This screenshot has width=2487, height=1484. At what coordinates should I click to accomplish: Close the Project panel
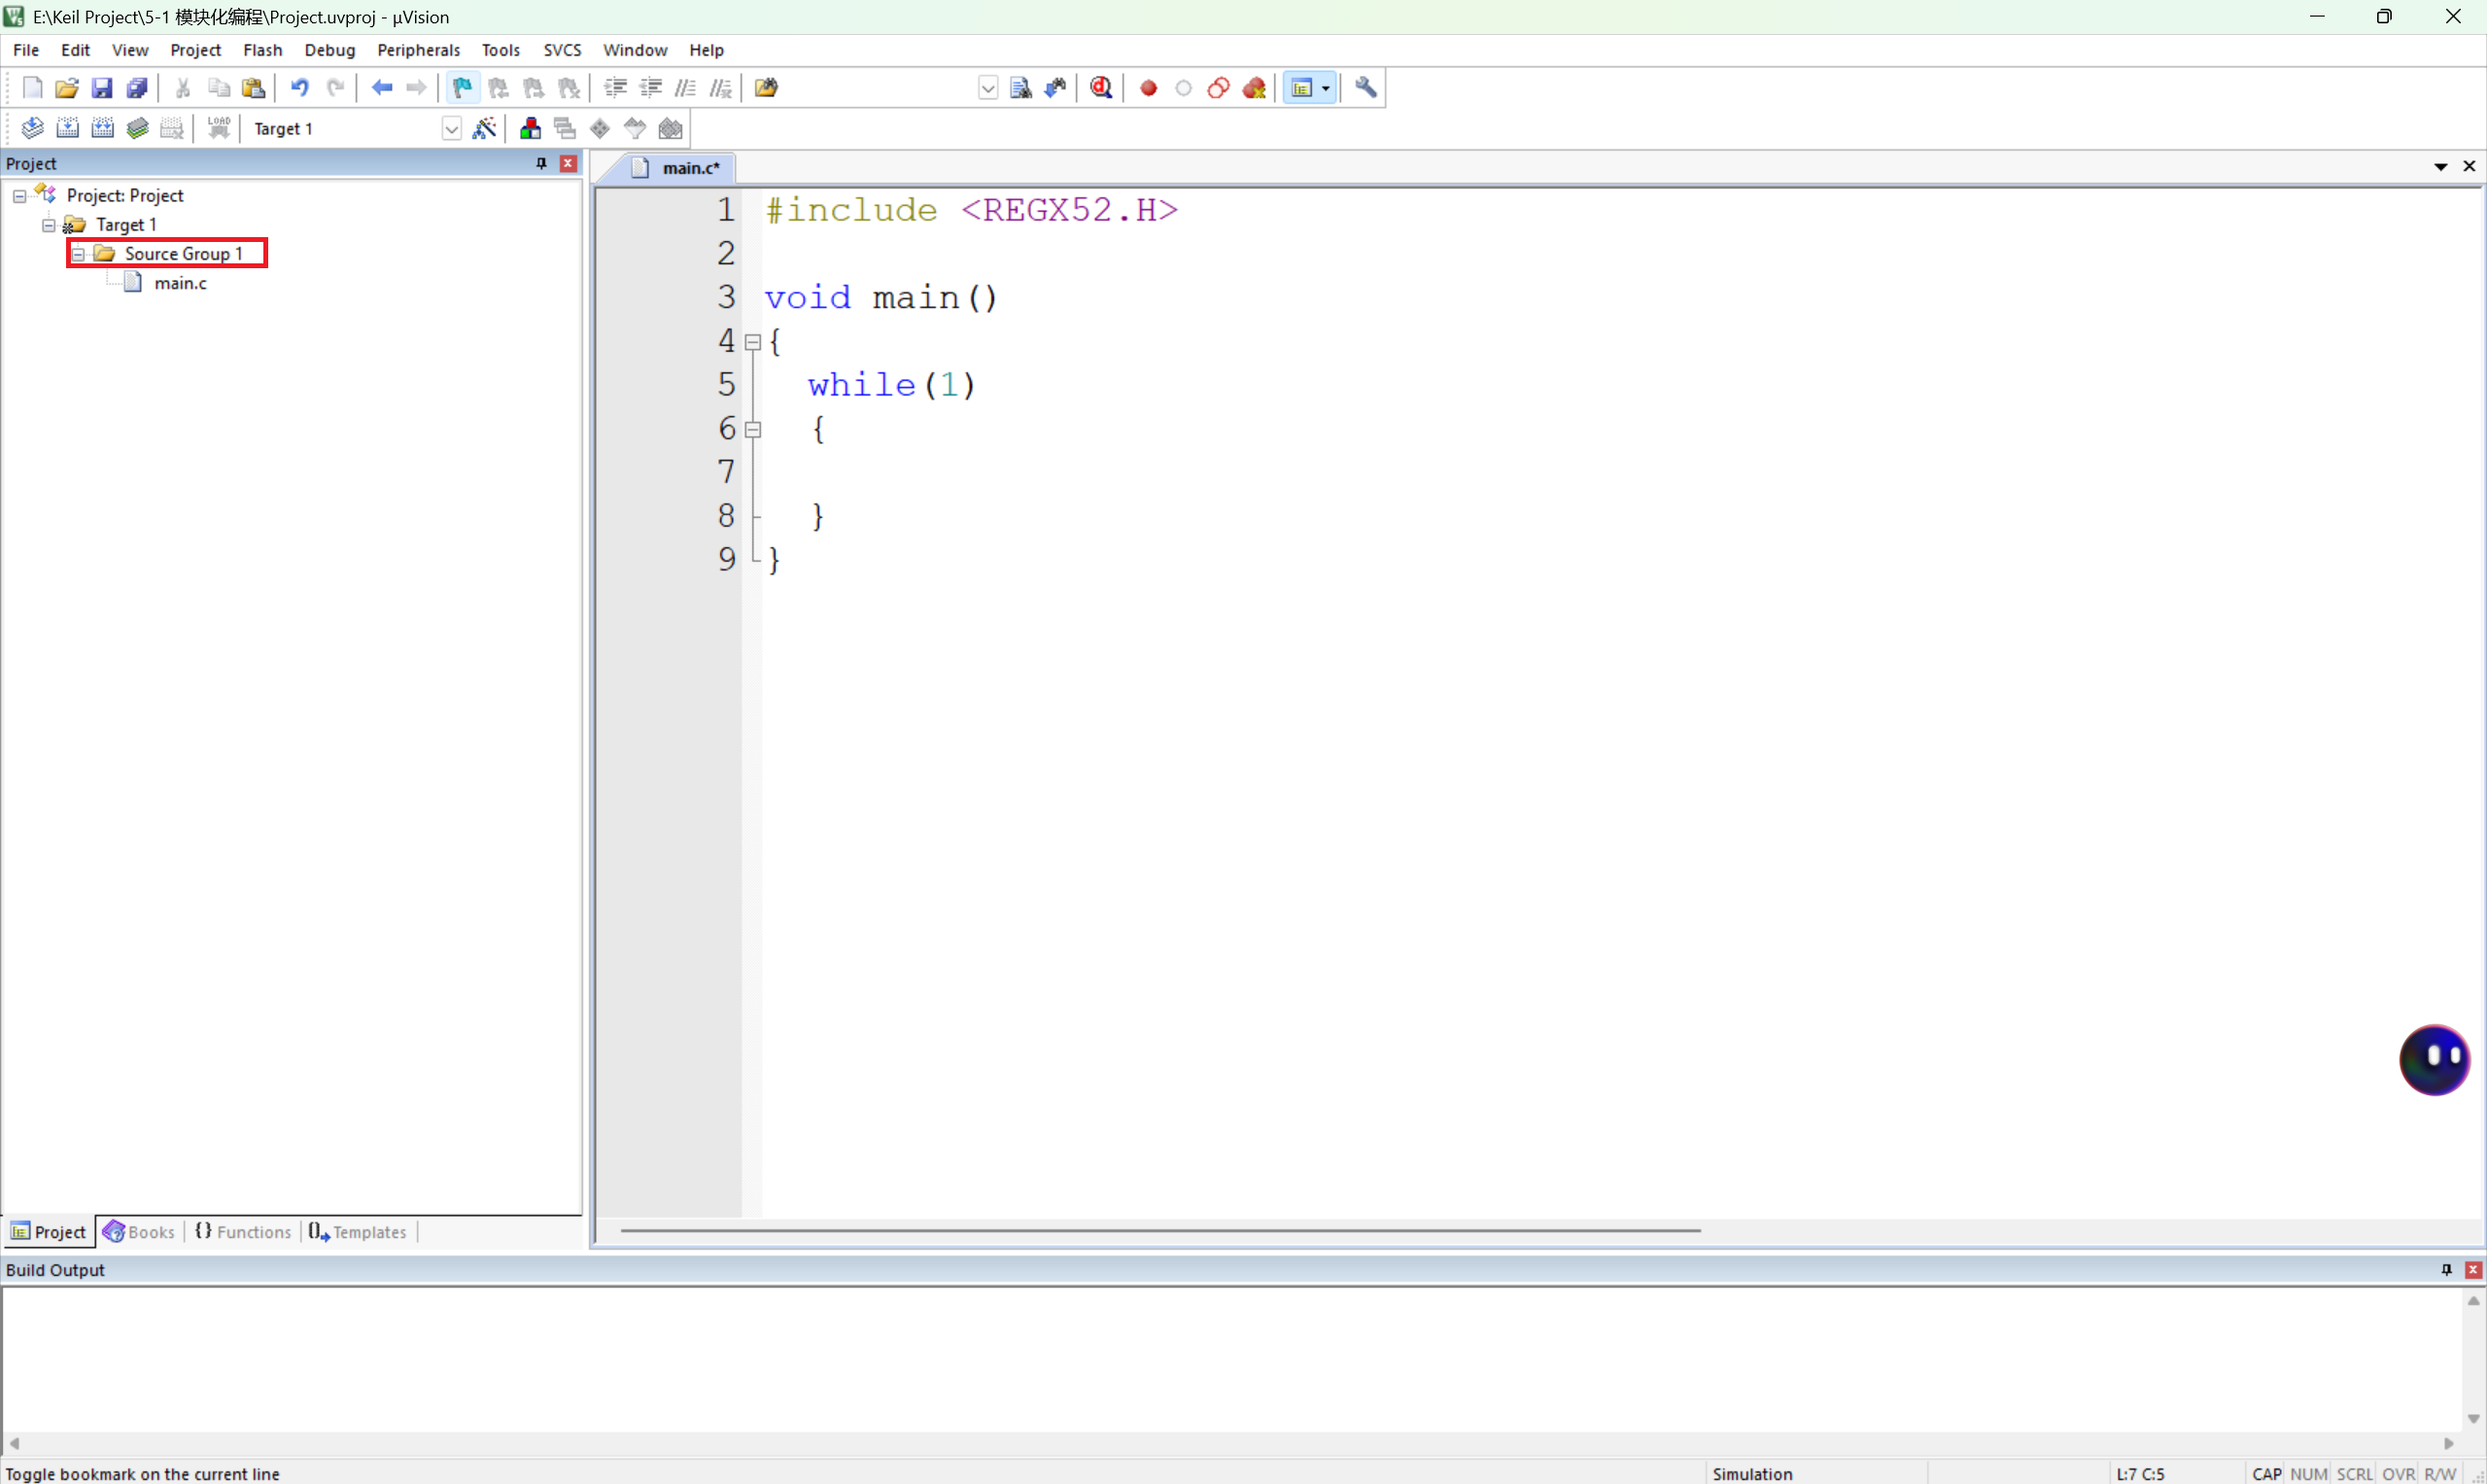tap(568, 163)
